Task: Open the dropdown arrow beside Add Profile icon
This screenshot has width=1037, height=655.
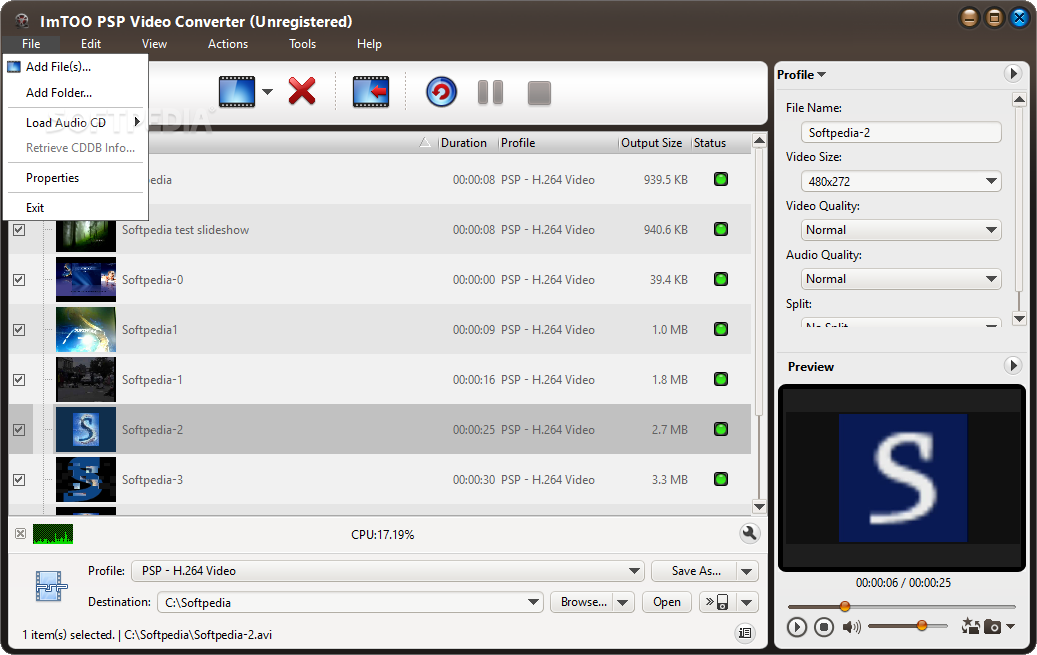Action: pyautogui.click(x=267, y=92)
